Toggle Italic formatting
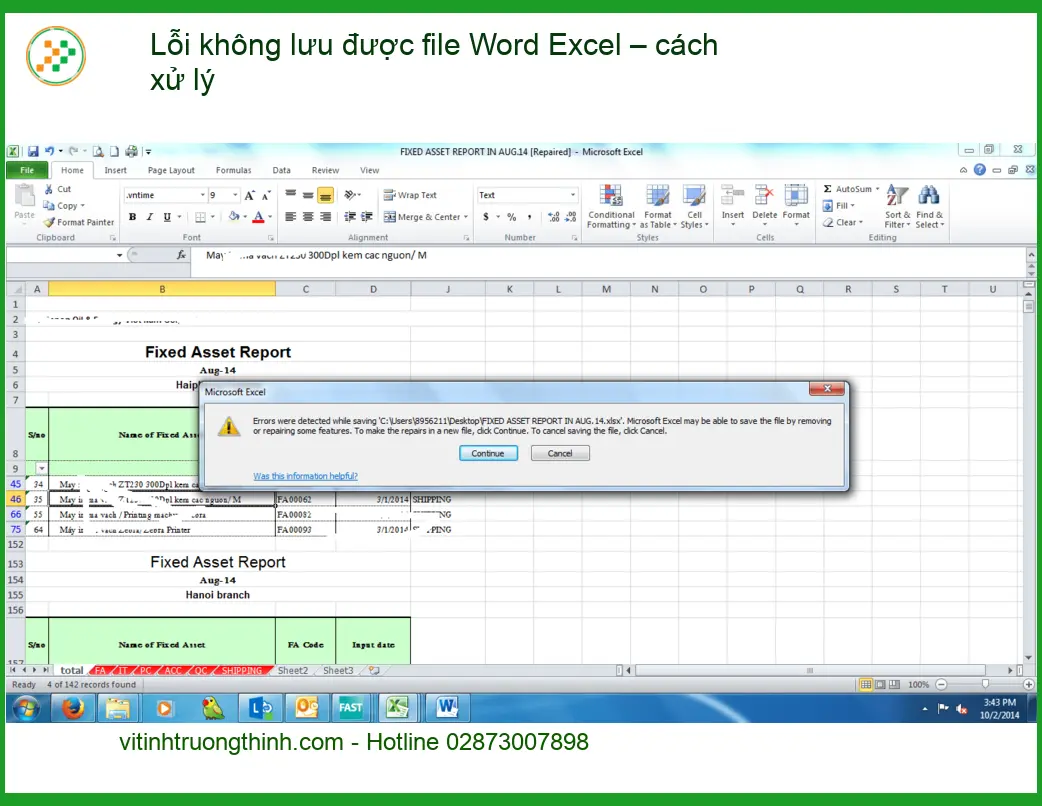 point(150,217)
